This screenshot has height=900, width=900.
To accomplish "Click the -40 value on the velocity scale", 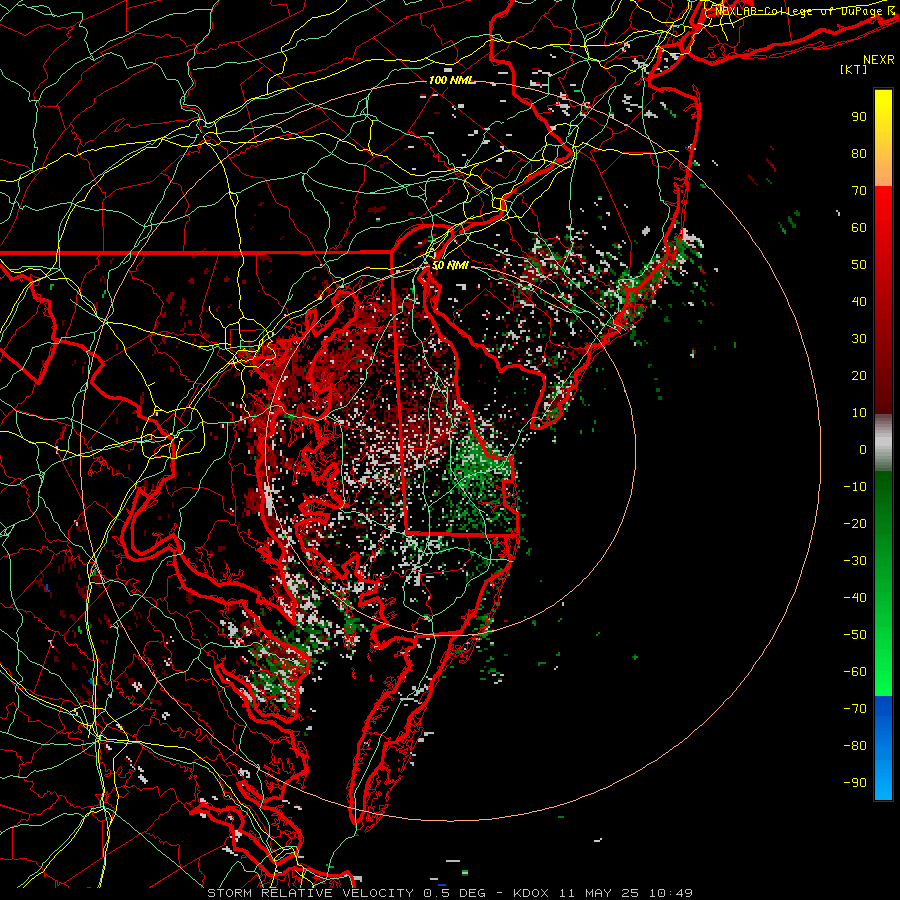I will click(855, 598).
